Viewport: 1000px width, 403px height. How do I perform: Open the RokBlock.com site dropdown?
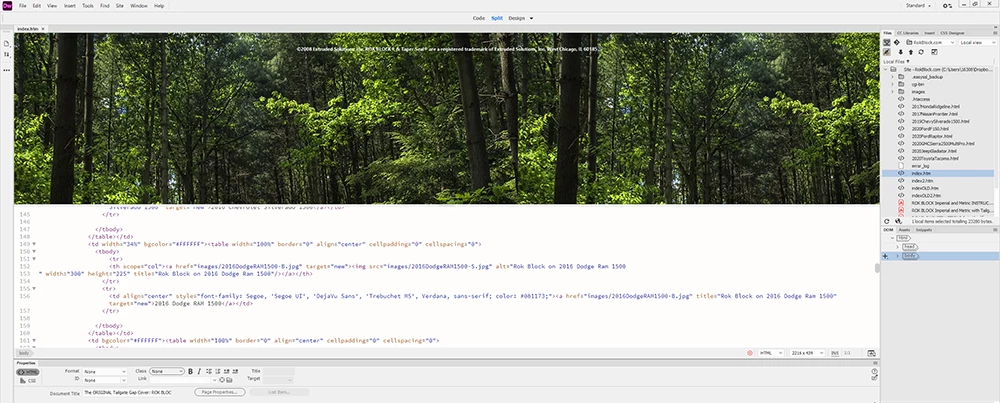930,42
